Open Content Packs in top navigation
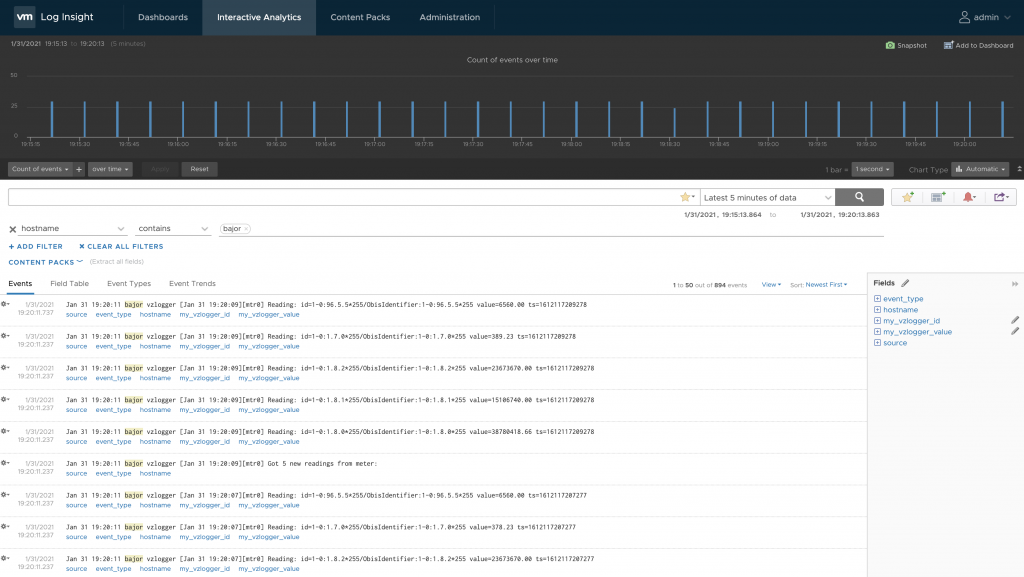This screenshot has height=577, width=1024. [360, 17]
